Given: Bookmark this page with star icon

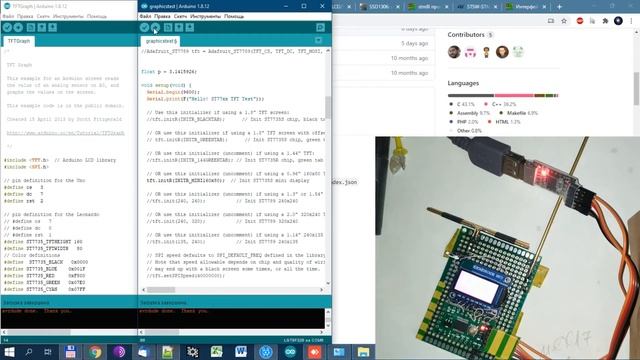Looking at the screenshot, I should (x=564, y=21).
